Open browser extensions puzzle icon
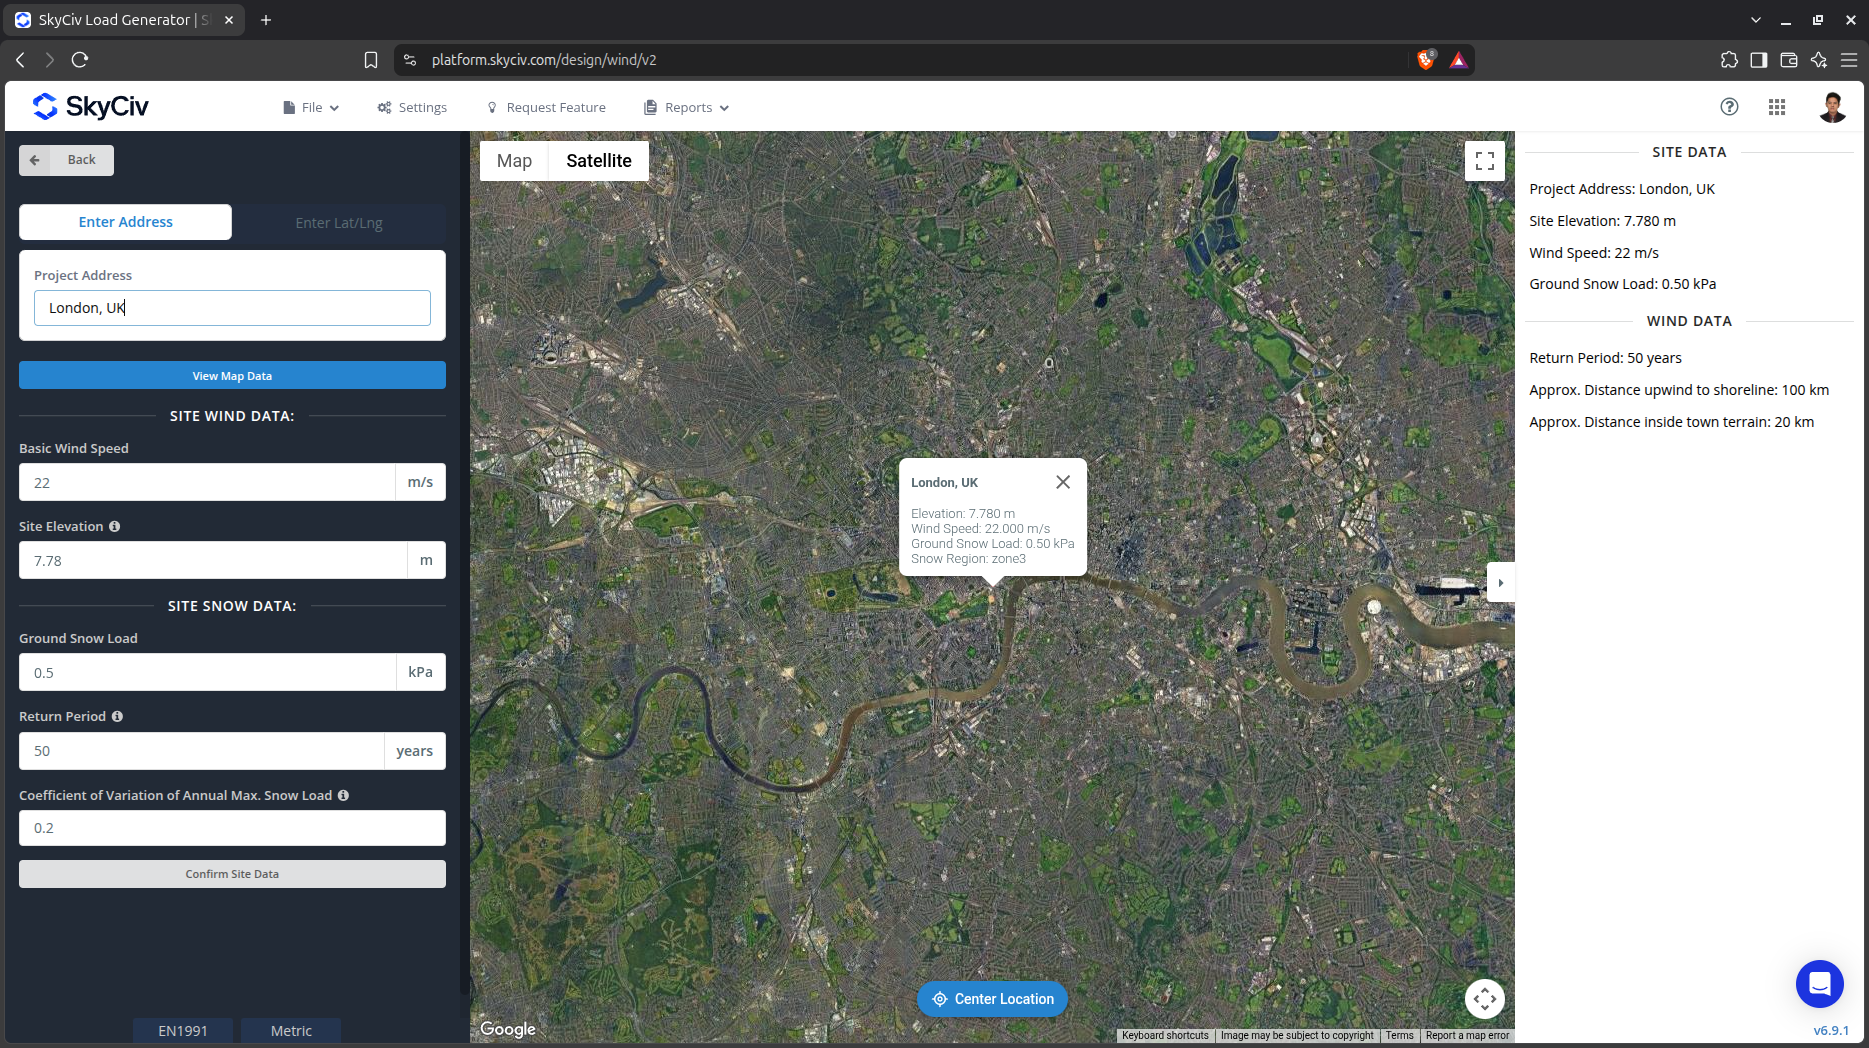Image resolution: width=1869 pixels, height=1048 pixels. click(1729, 60)
